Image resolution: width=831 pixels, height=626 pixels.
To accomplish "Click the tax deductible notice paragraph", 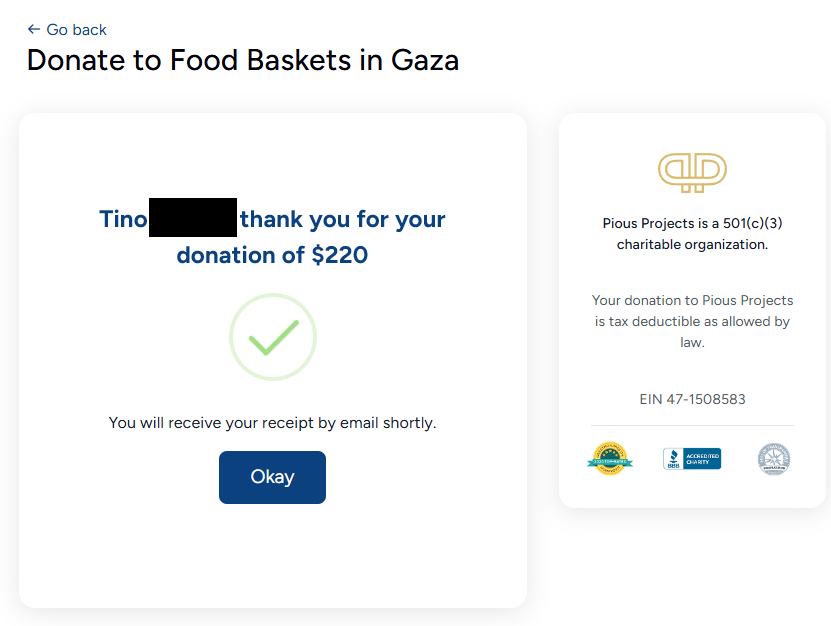I will click(692, 321).
